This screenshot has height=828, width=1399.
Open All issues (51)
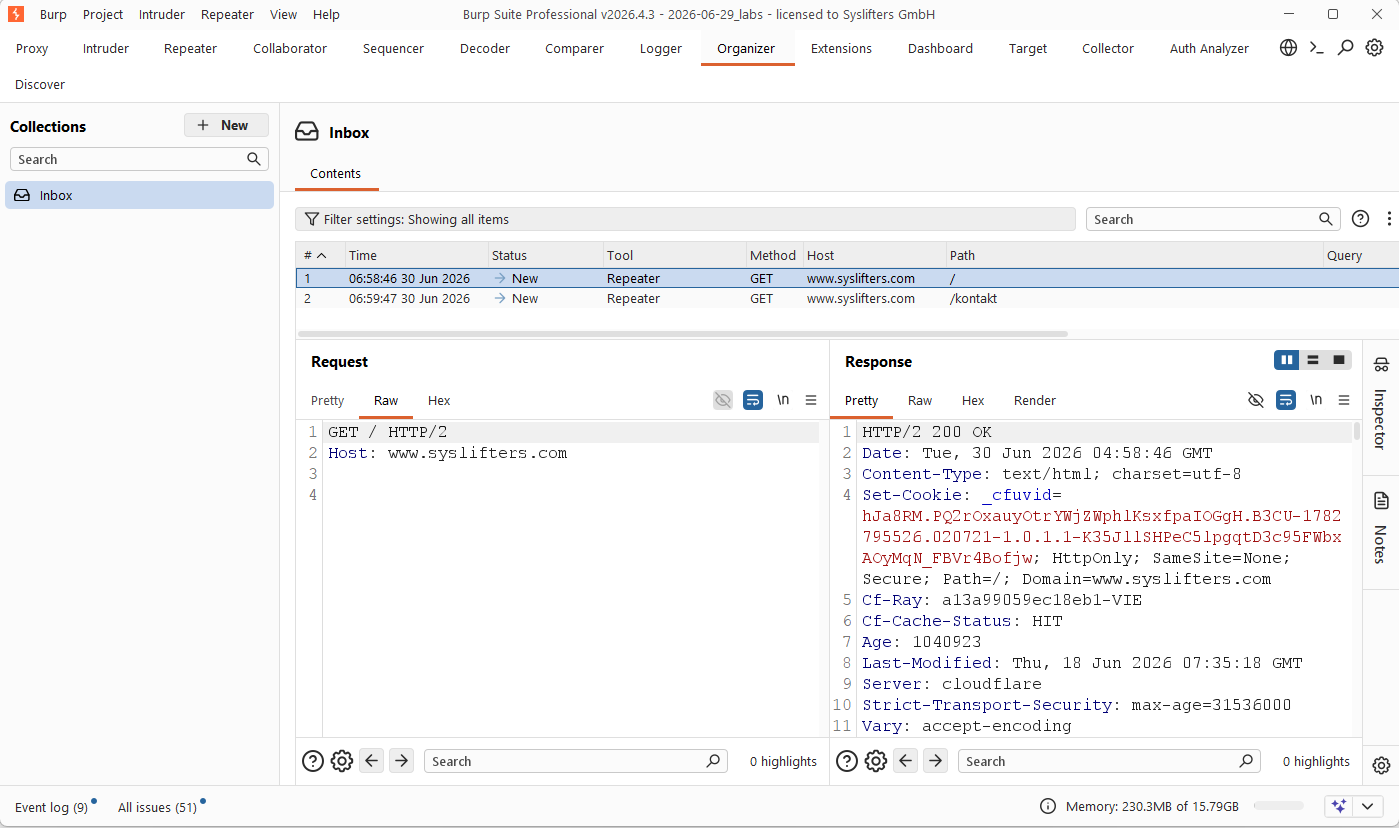click(x=157, y=807)
